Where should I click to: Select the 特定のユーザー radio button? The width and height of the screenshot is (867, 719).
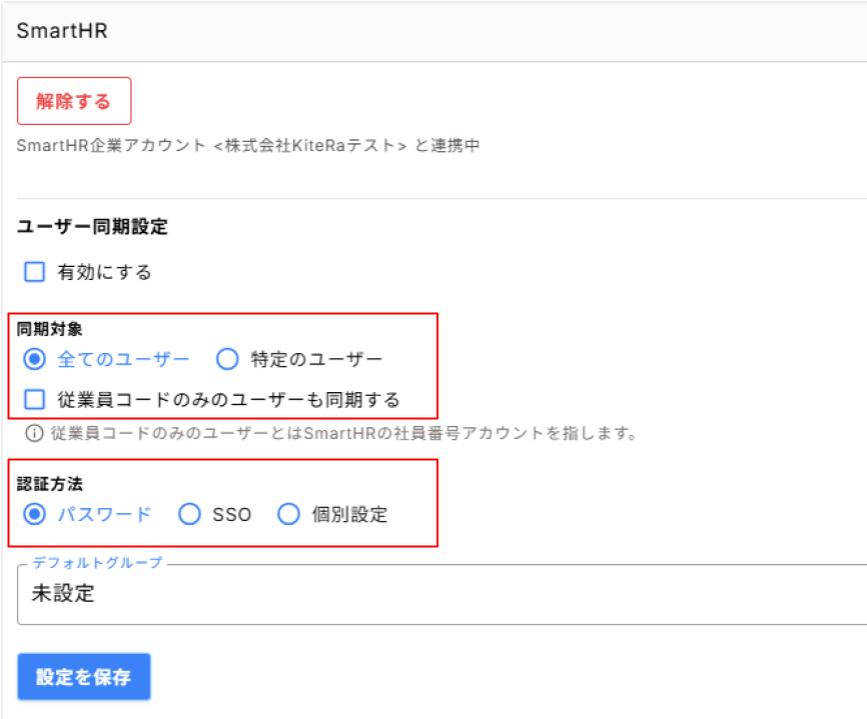227,360
